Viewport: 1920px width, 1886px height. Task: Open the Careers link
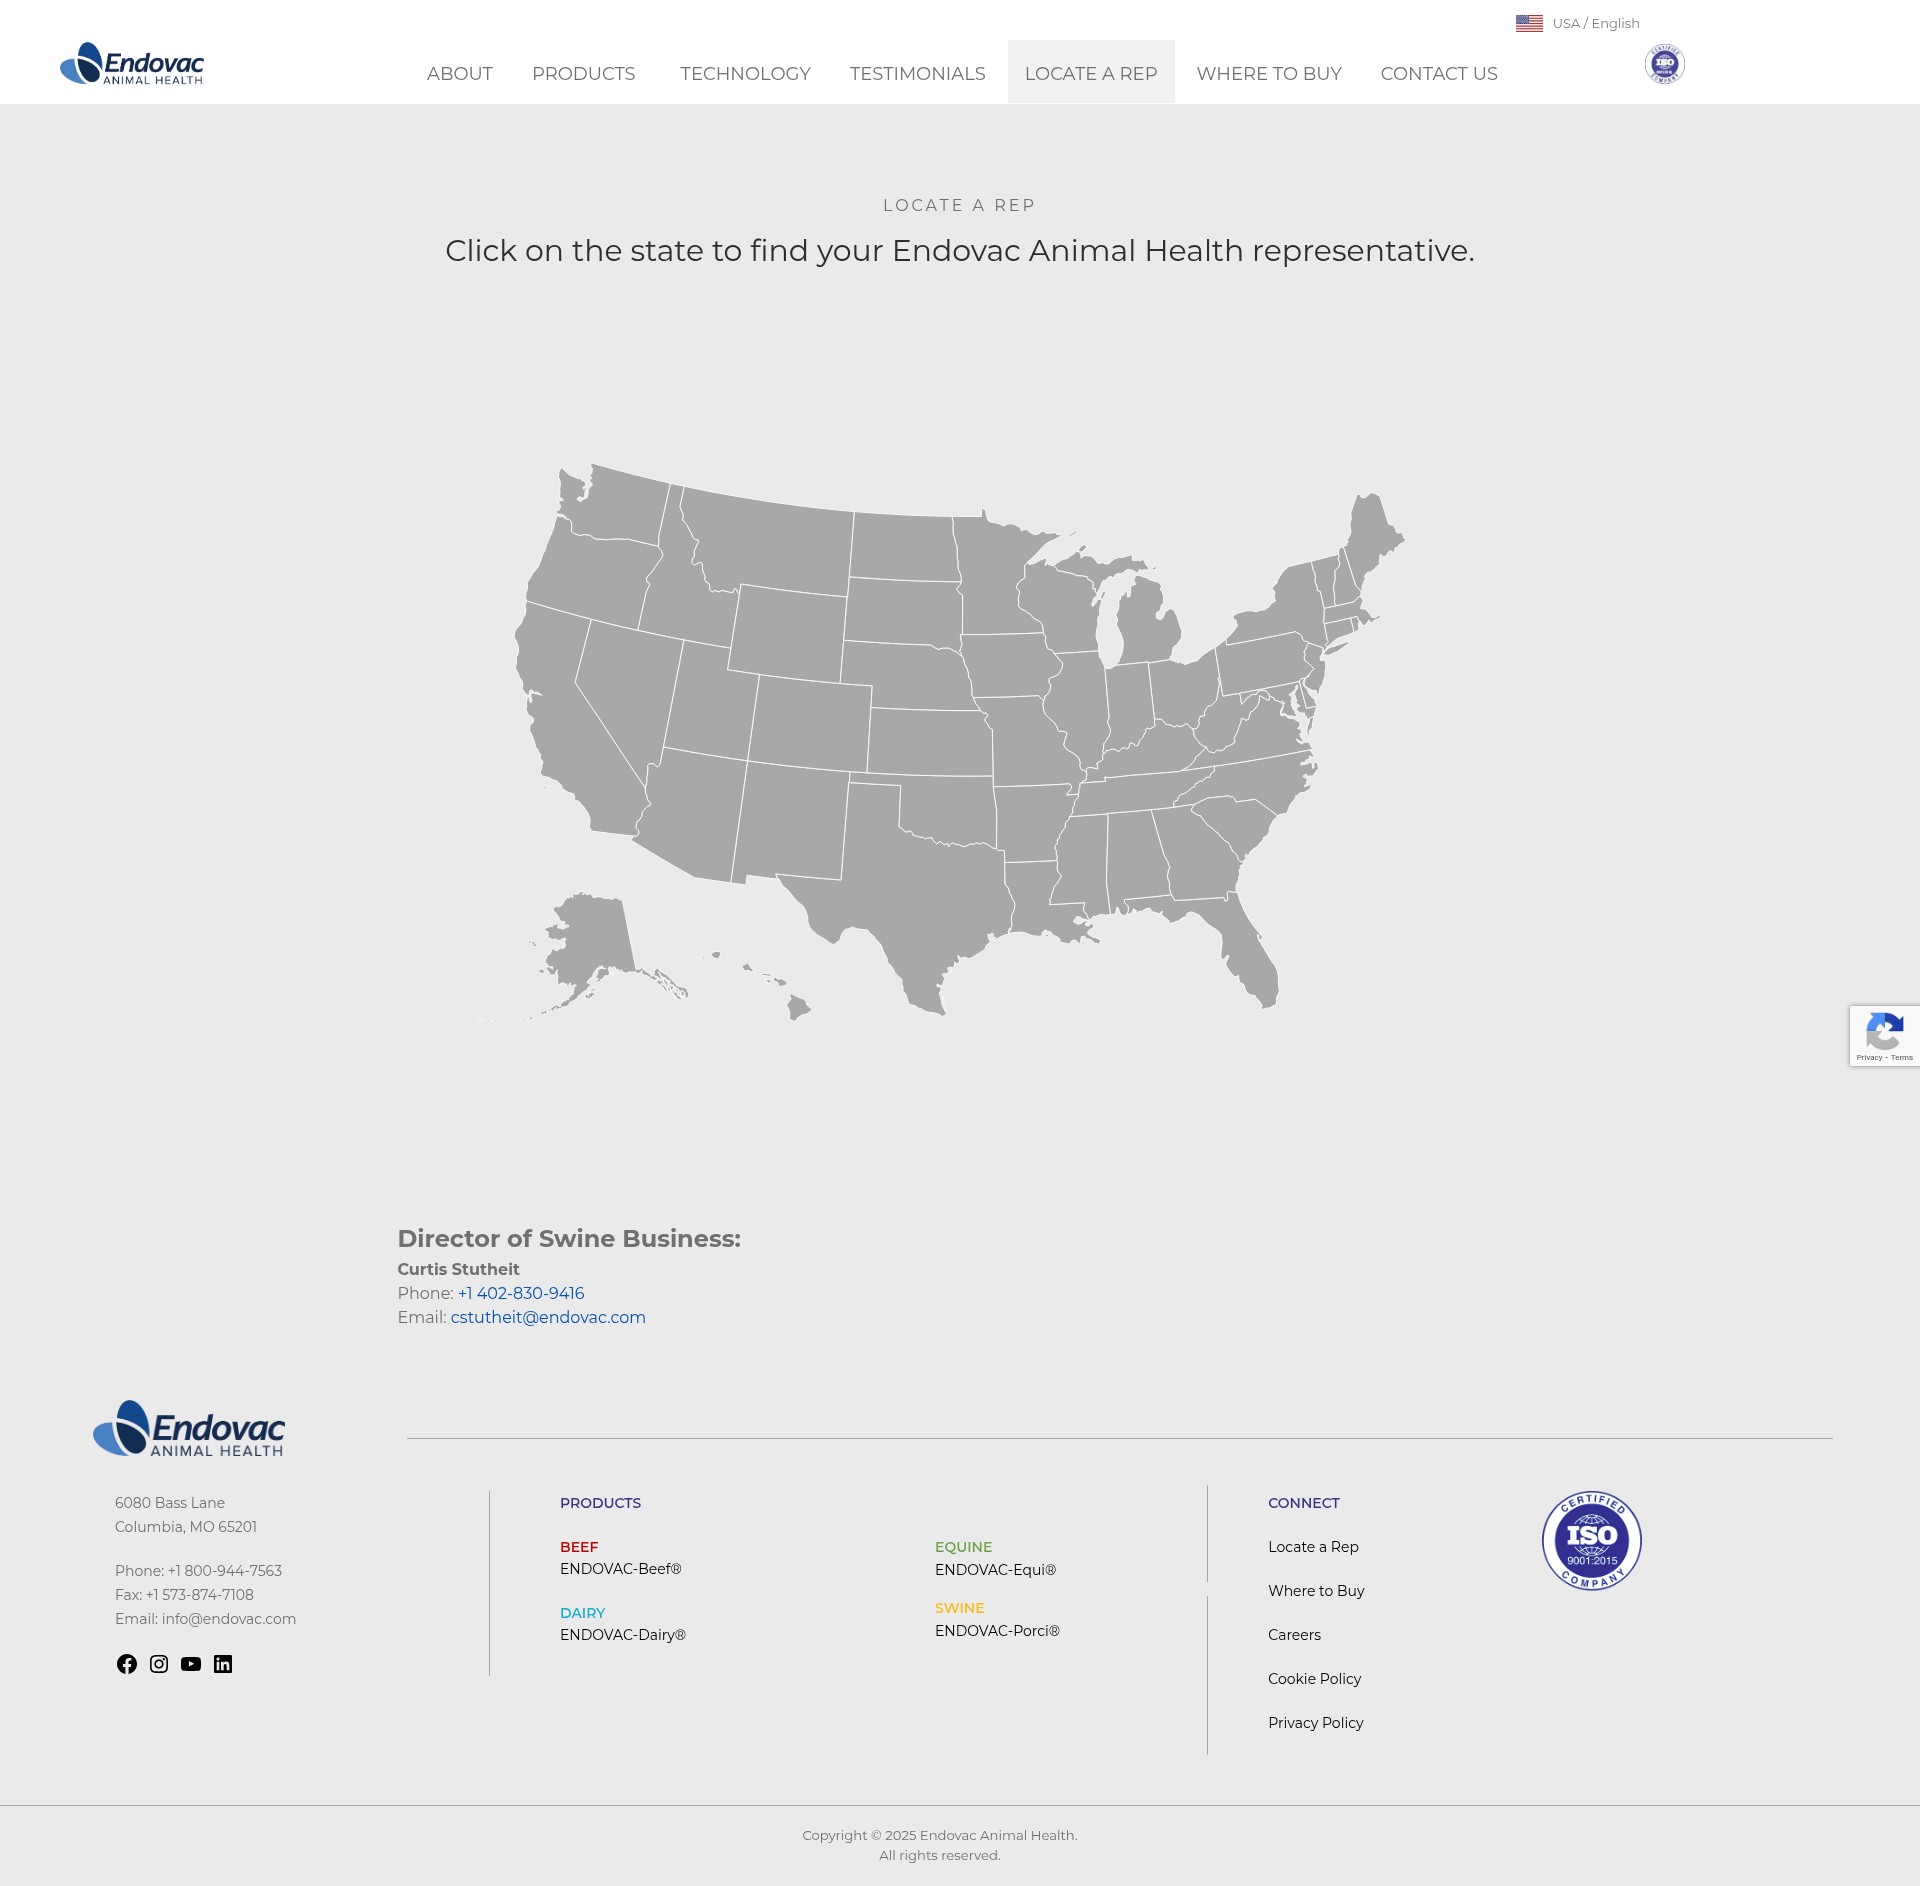point(1294,1635)
